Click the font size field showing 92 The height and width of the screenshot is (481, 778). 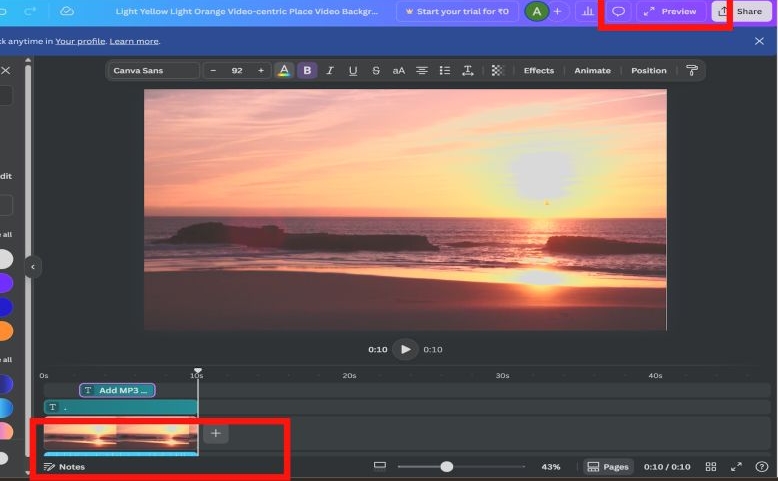click(x=237, y=70)
